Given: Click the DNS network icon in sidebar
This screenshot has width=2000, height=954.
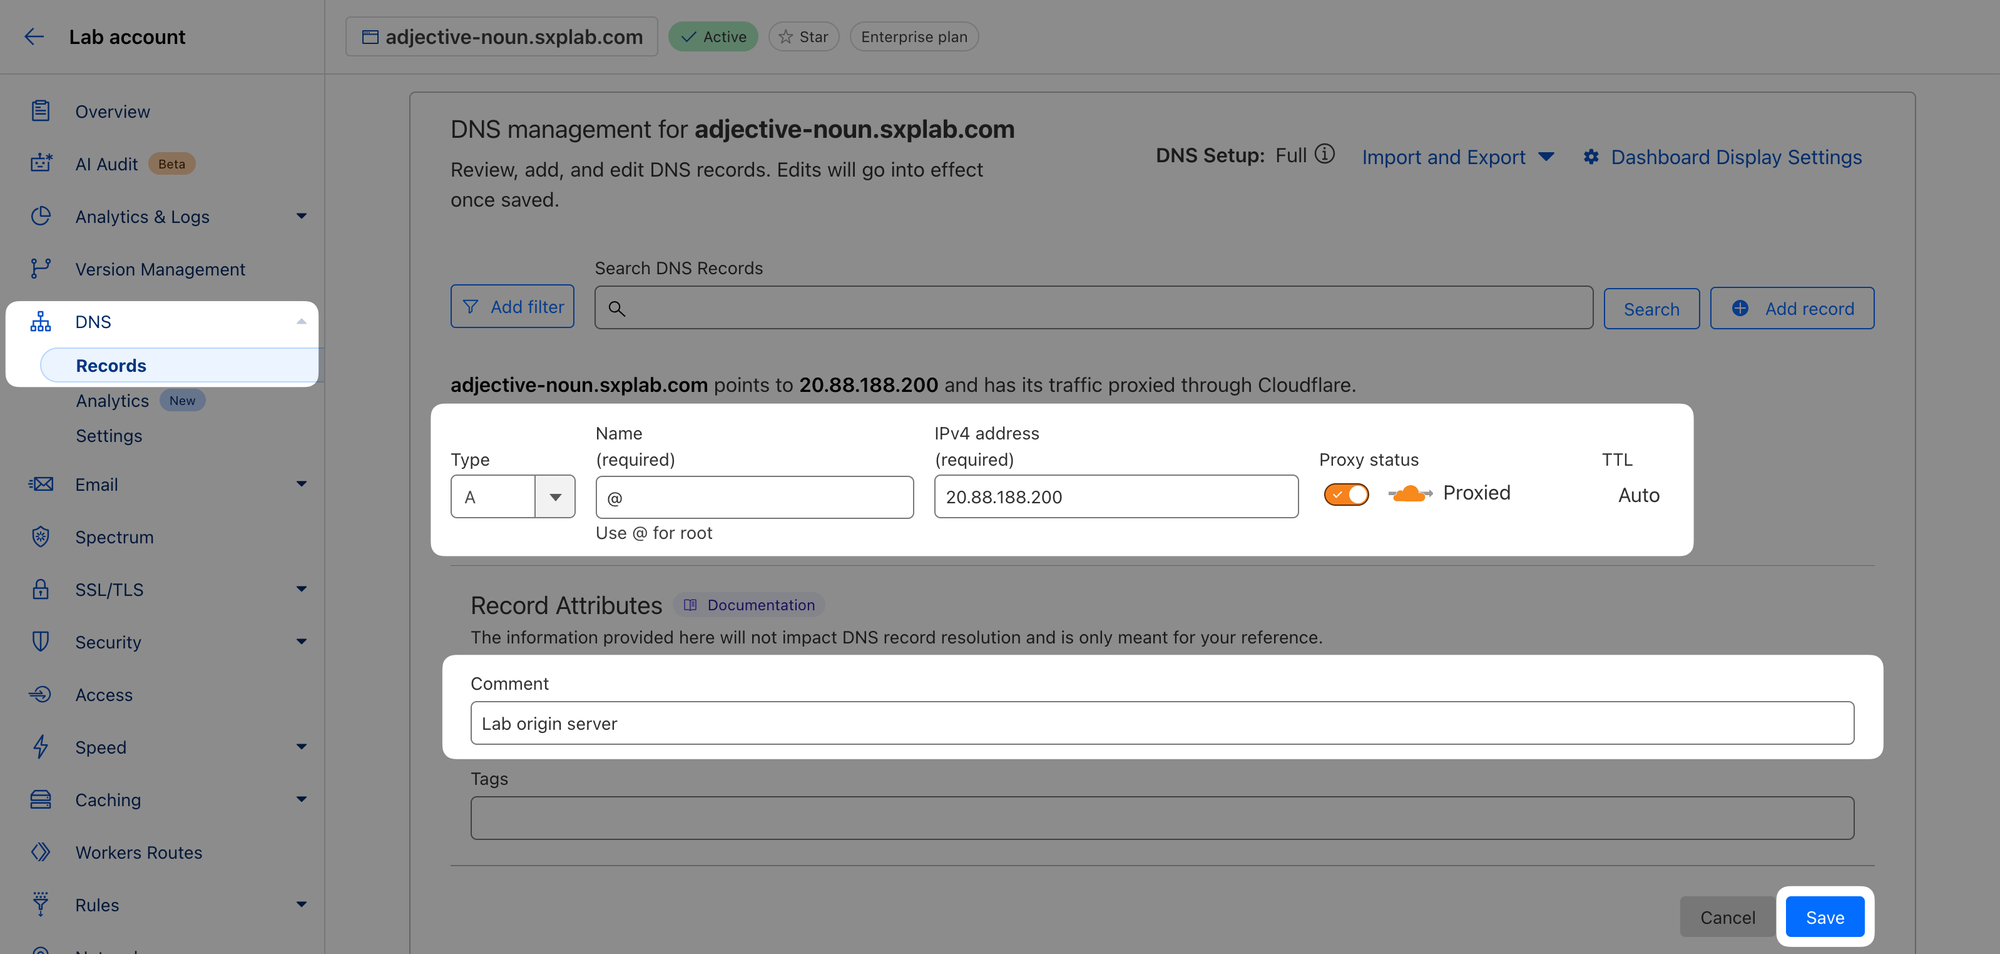Looking at the screenshot, I should coord(40,322).
